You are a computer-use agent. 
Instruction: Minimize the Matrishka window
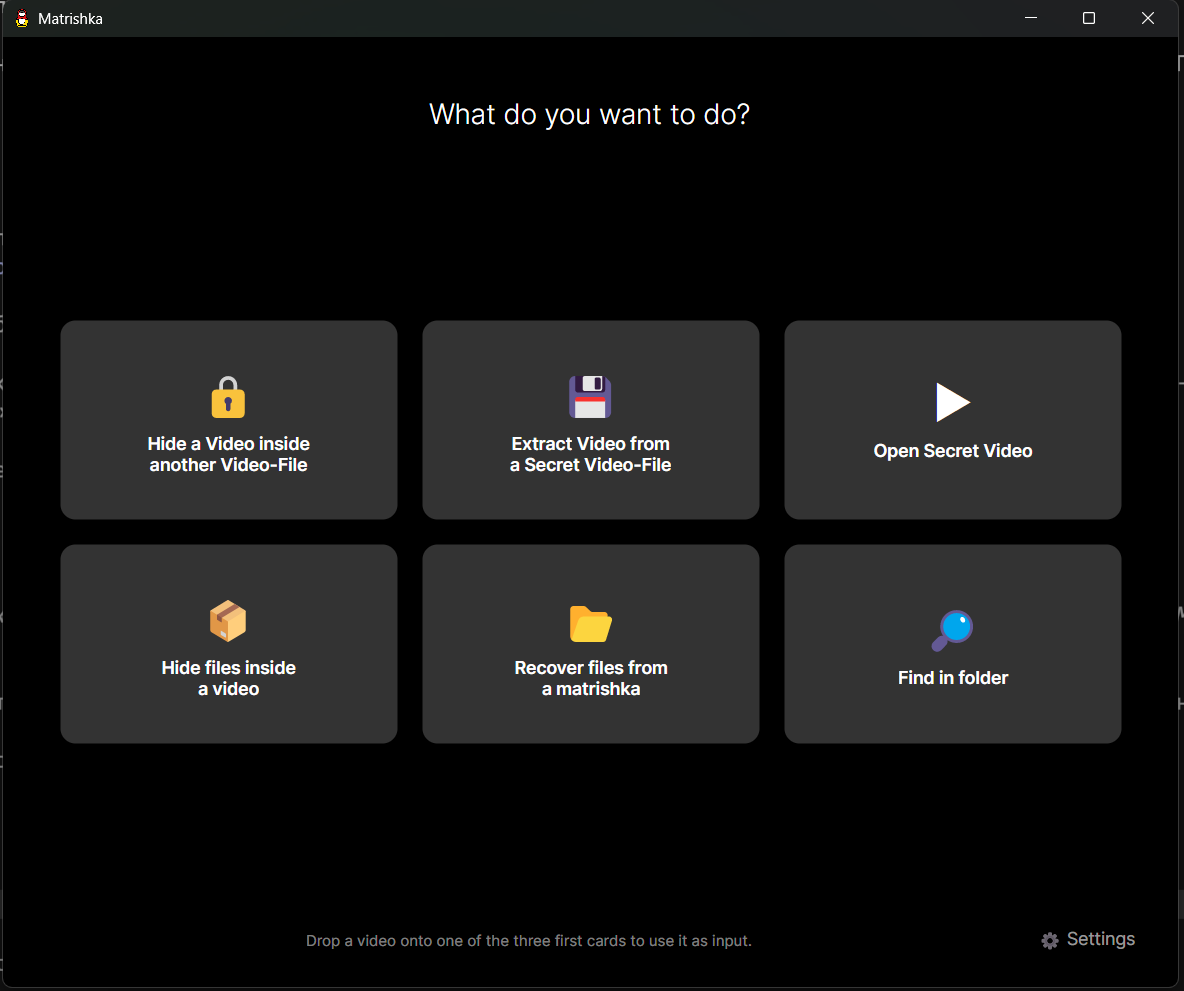1031,18
